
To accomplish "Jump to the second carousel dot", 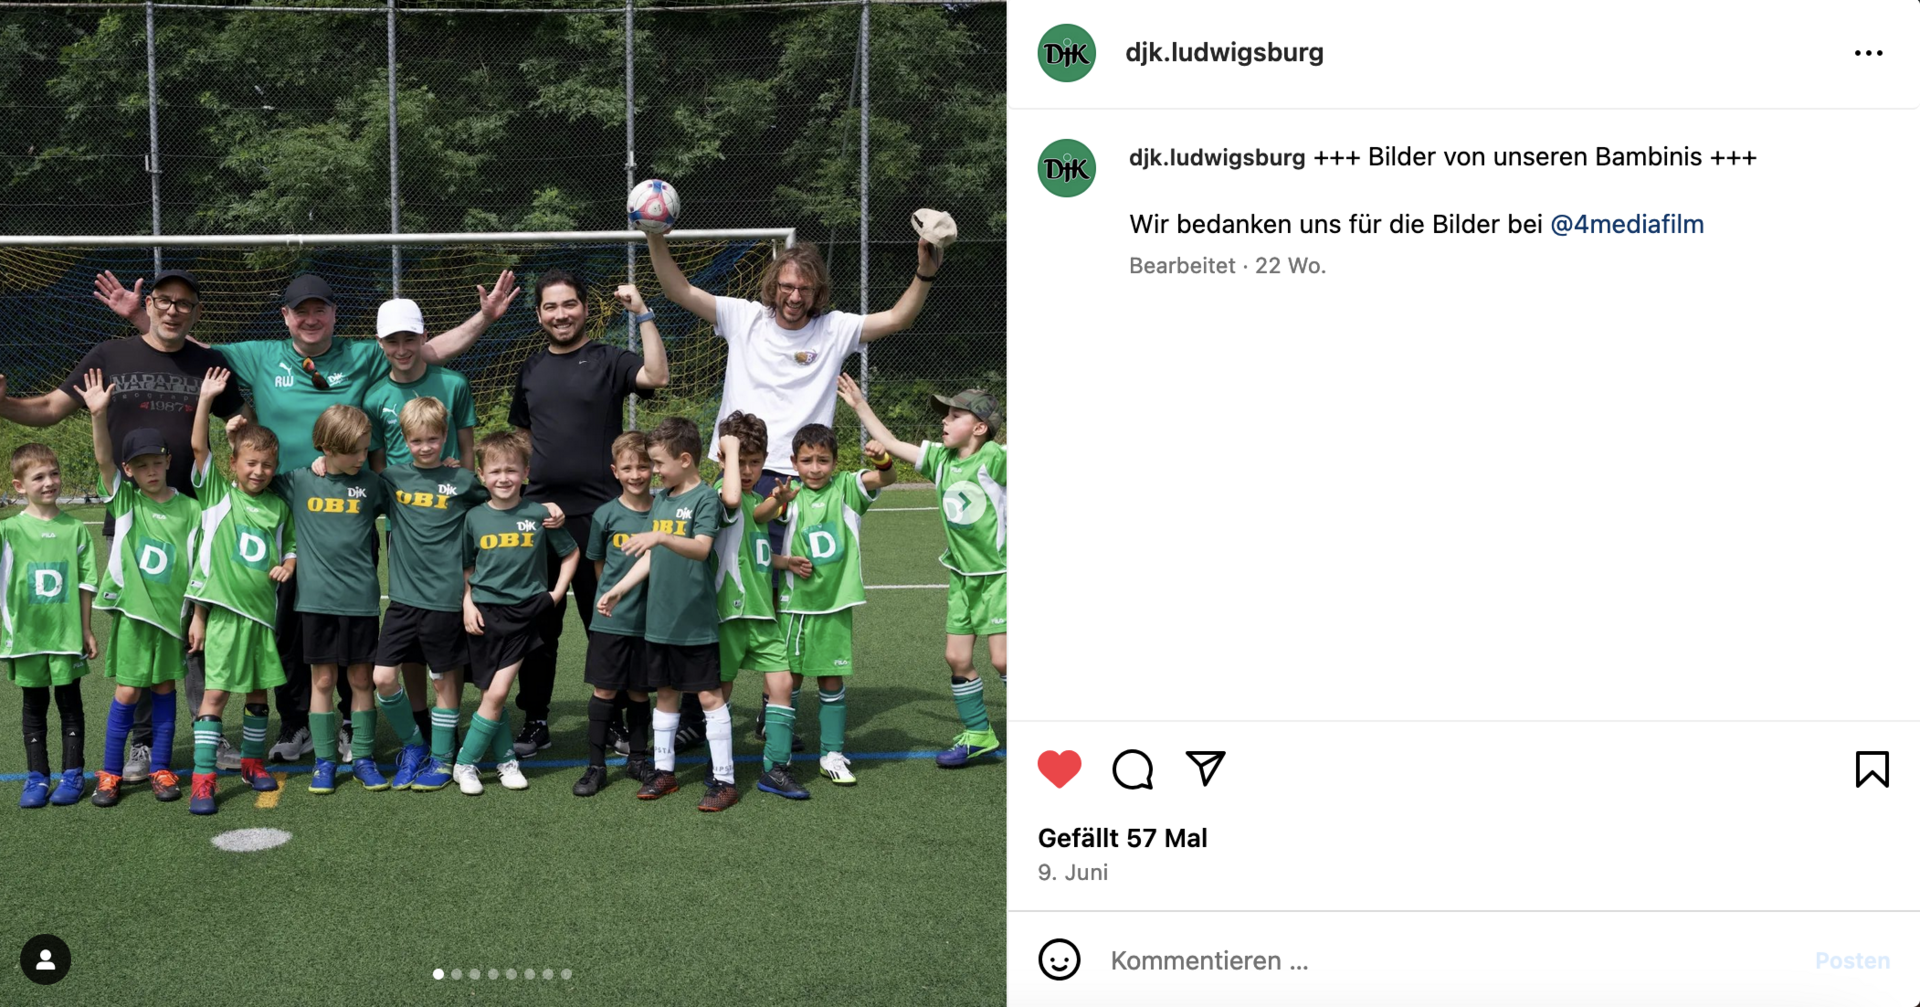I will [x=457, y=974].
